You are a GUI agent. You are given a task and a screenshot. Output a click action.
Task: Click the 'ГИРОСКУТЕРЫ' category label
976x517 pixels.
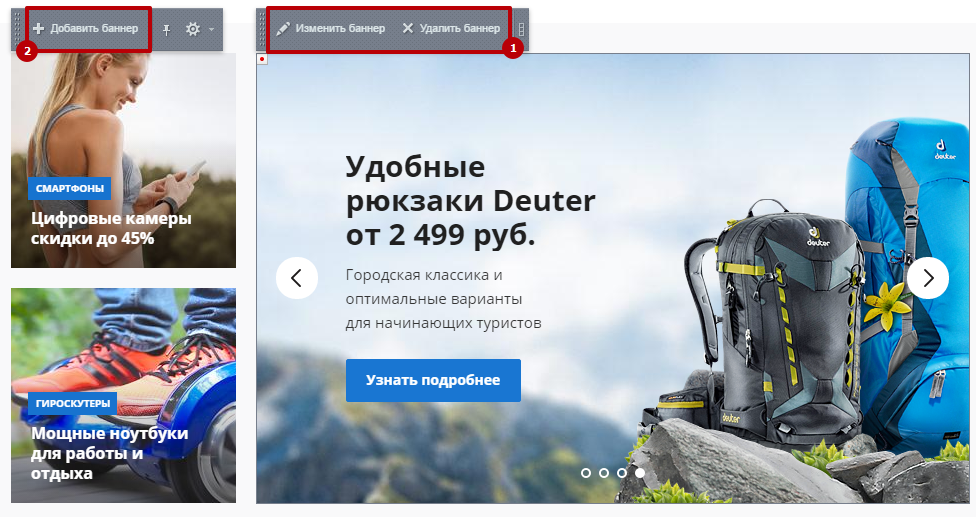73,403
